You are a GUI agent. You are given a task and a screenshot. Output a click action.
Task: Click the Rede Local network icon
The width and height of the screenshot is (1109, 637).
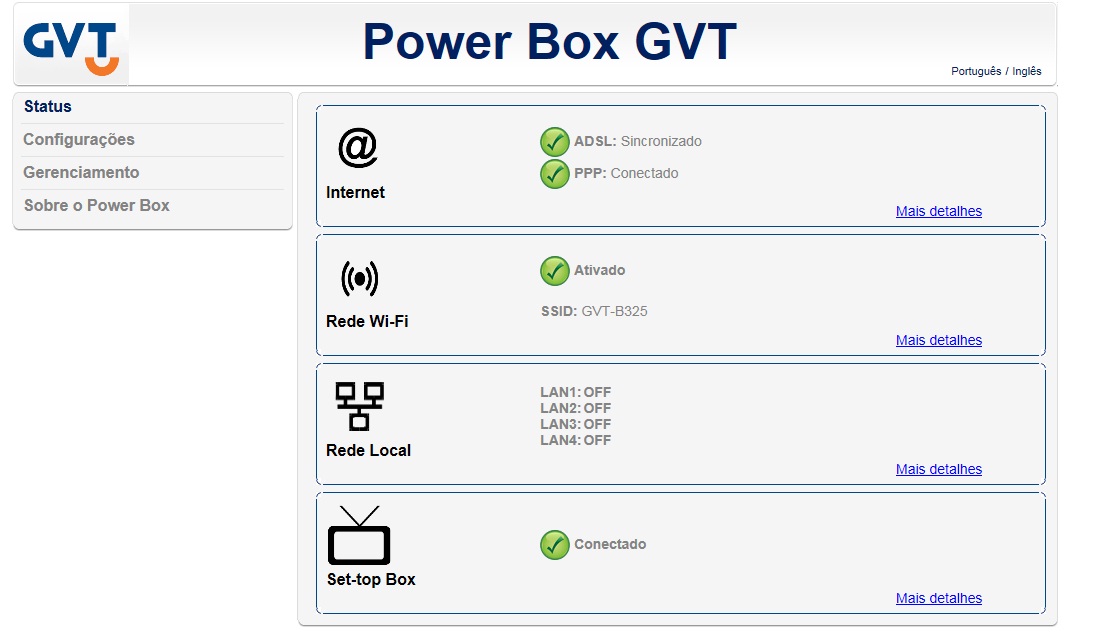tap(359, 407)
